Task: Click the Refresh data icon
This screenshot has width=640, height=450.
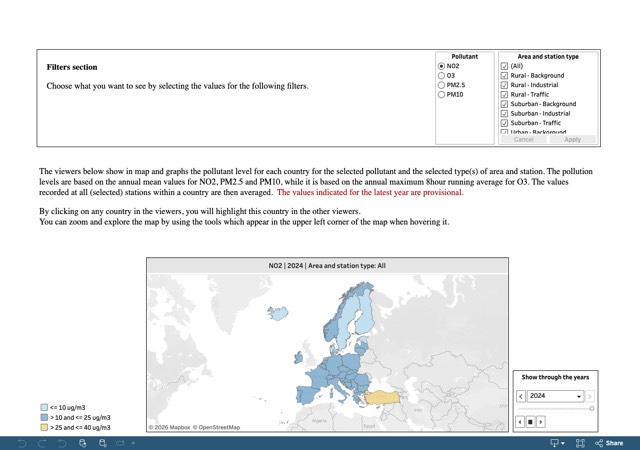Action: click(83, 443)
